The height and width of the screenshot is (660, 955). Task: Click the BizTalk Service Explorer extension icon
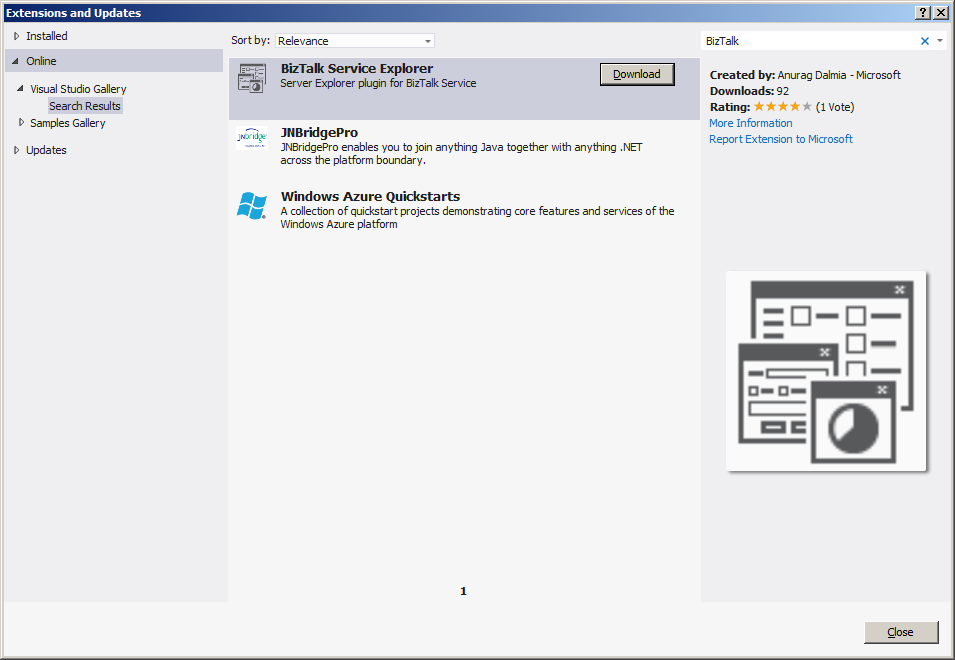[252, 79]
